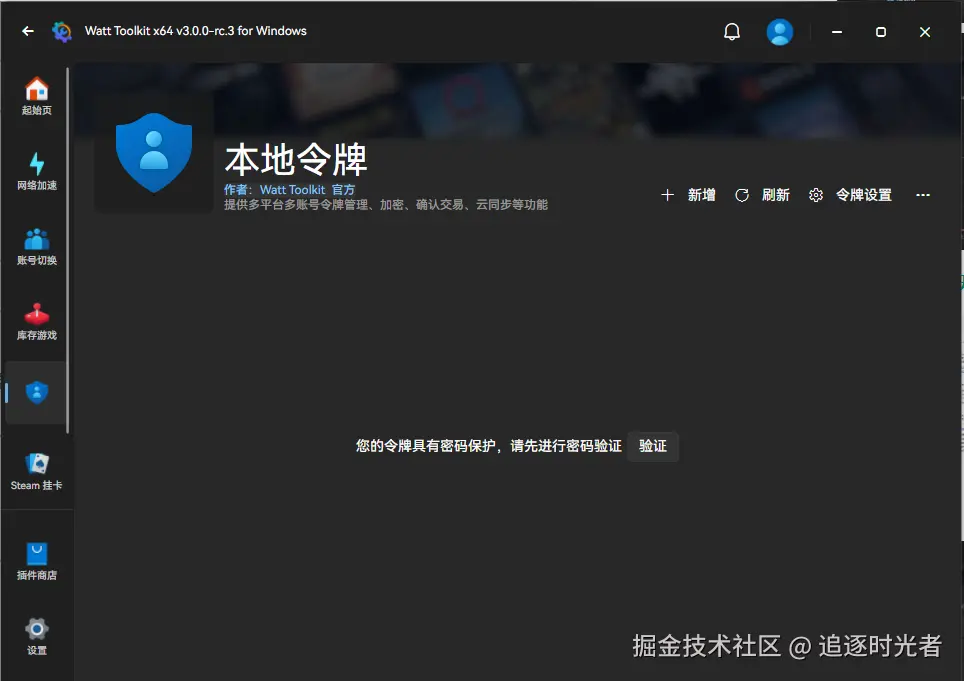Open the 插件商店 plugin store
Screen dimensions: 964x681
37,561
